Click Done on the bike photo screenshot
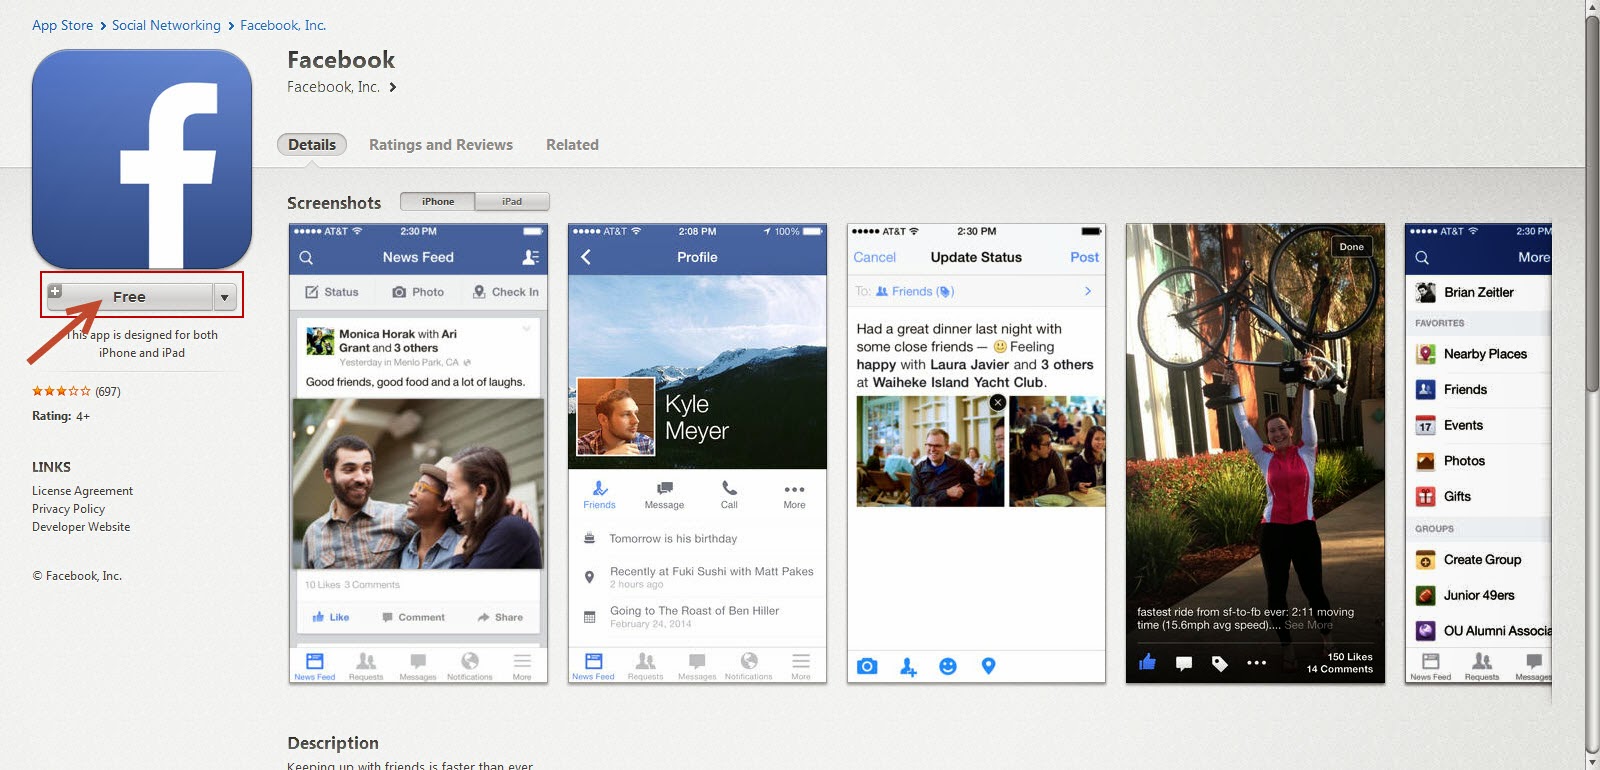This screenshot has height=770, width=1600. coord(1352,246)
